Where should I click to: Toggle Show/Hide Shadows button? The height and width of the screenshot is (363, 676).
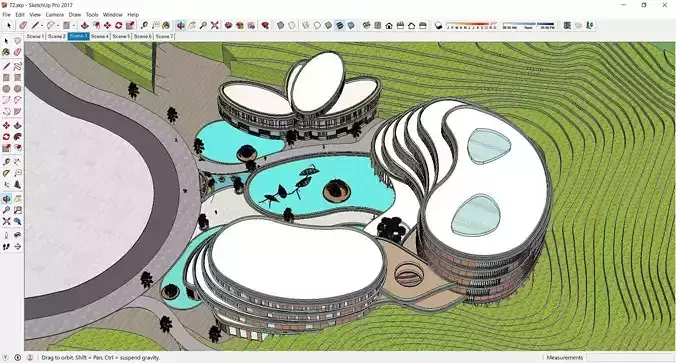438,25
